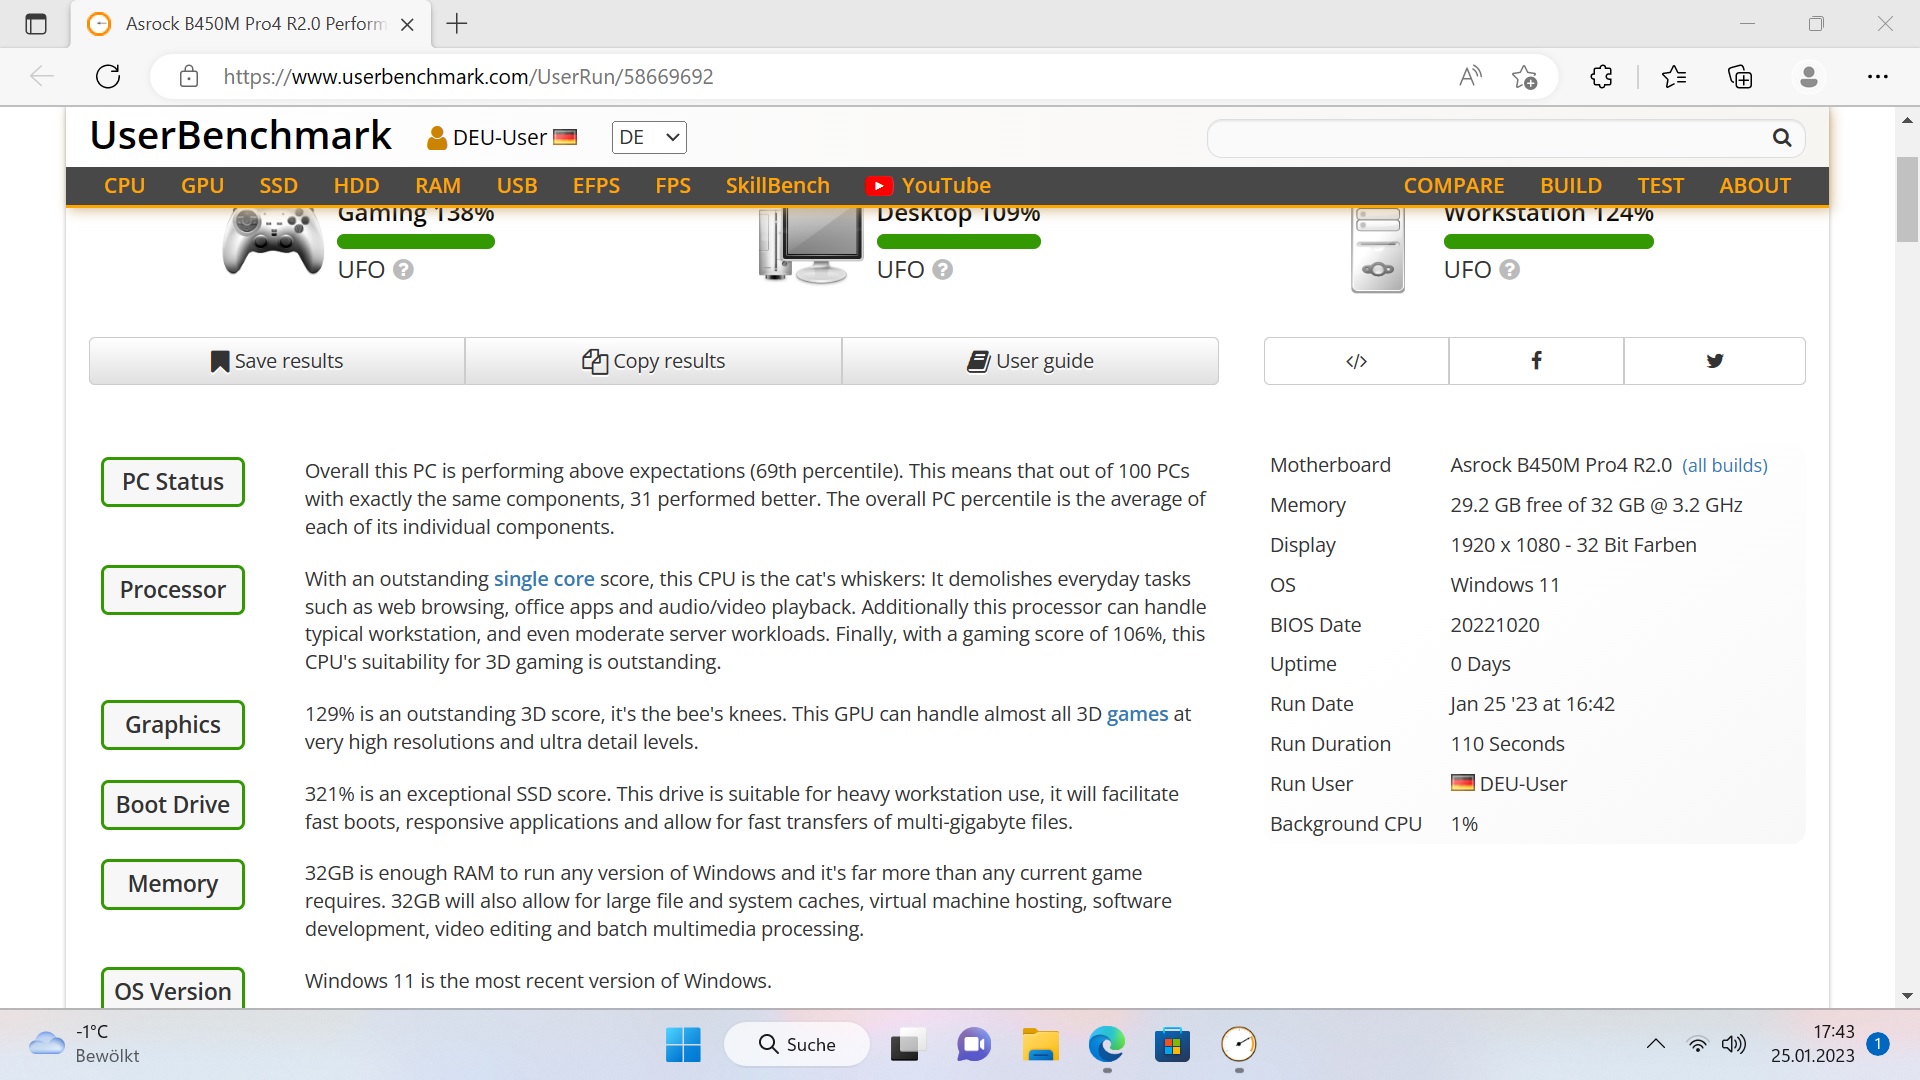Open the COMPARE menu item
This screenshot has width=1920, height=1080.
[1453, 186]
